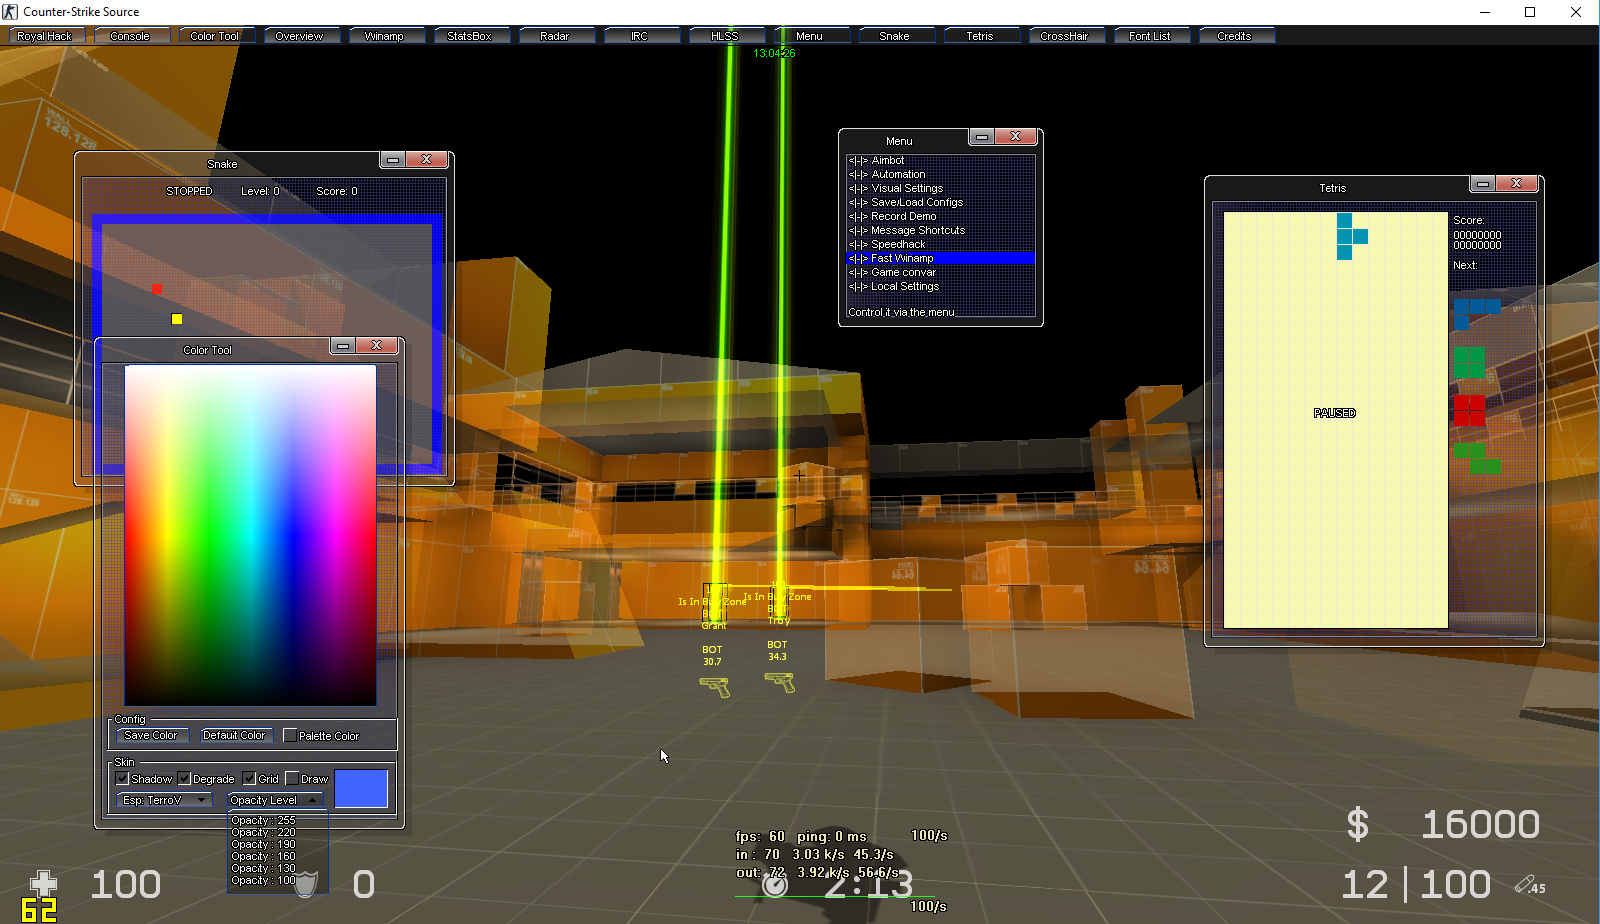Choose Opacity : 190 from the list
The height and width of the screenshot is (924, 1600).
point(263,844)
